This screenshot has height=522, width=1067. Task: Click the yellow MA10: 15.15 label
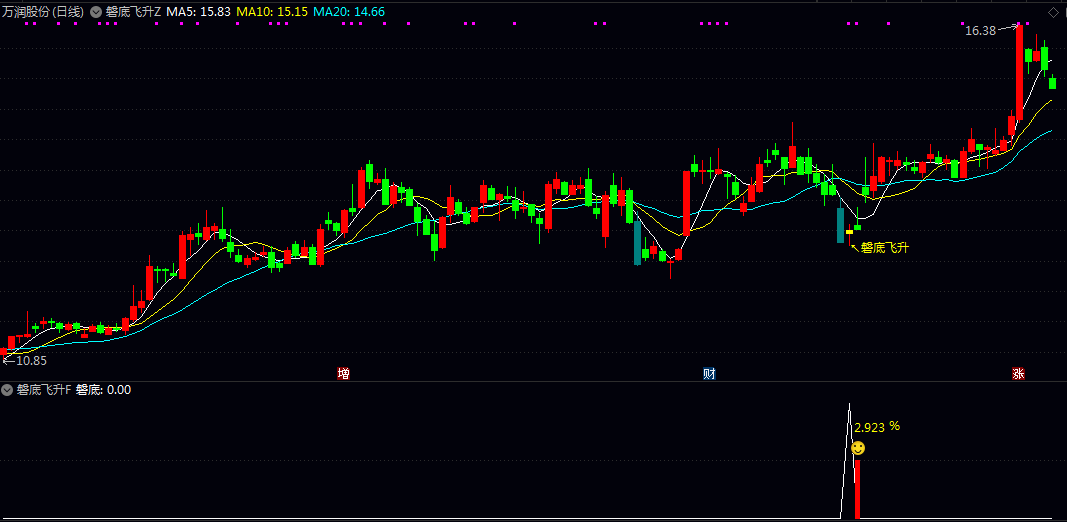(271, 11)
